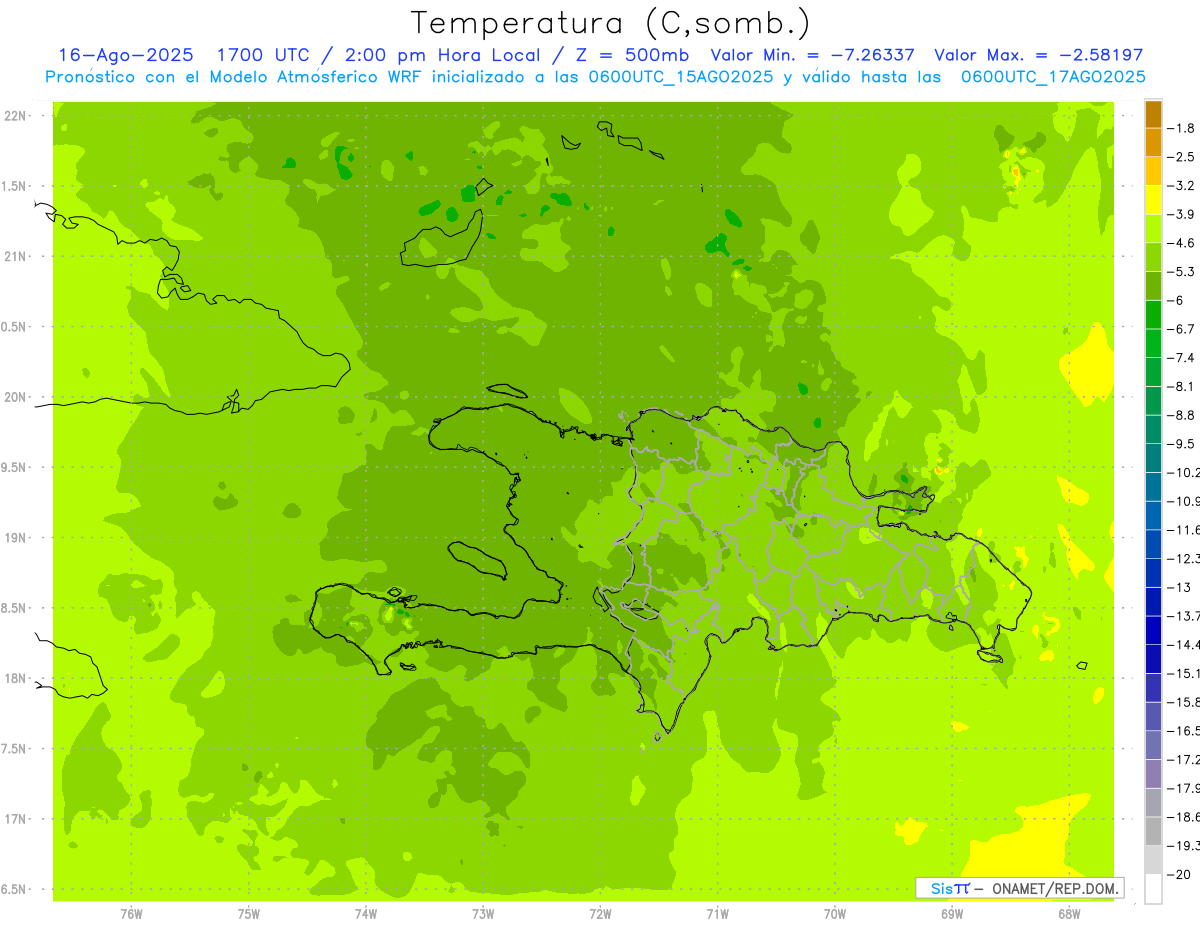
Task: Click the "-8.8" colorbar label
Action: tap(1182, 415)
